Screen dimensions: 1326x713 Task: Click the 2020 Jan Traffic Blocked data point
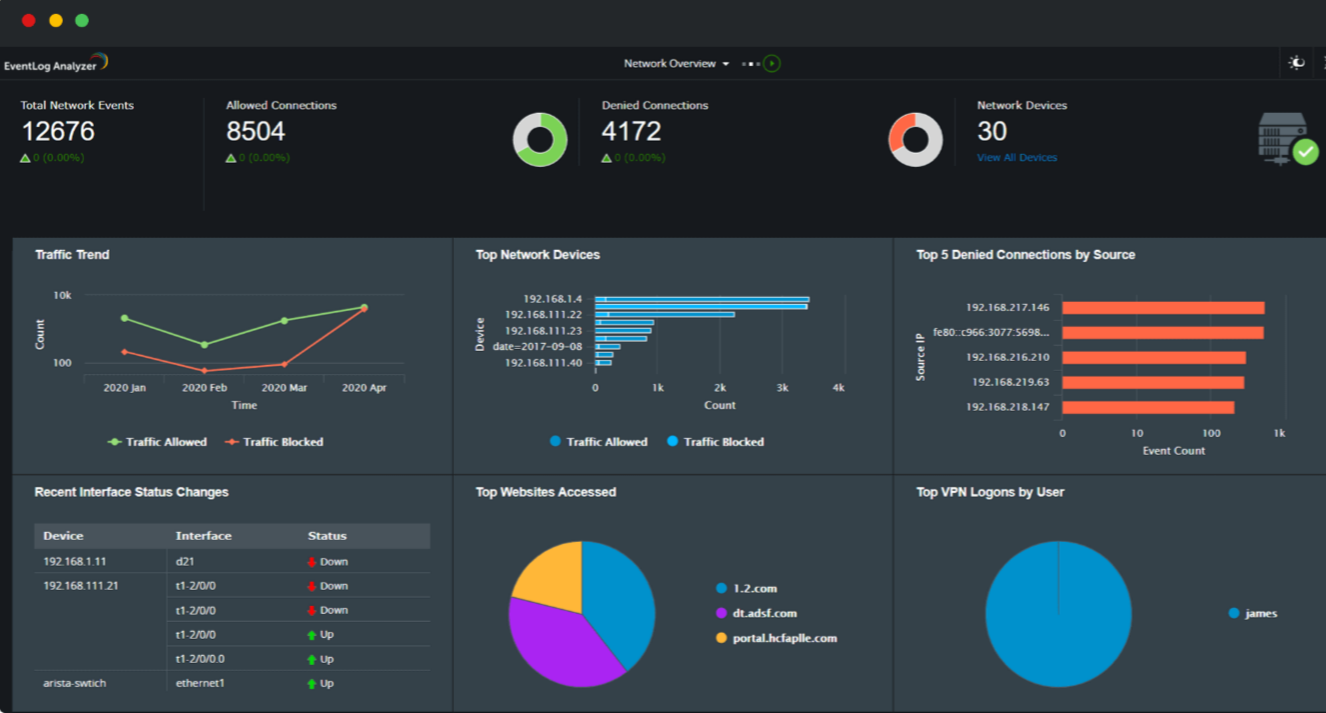point(124,352)
